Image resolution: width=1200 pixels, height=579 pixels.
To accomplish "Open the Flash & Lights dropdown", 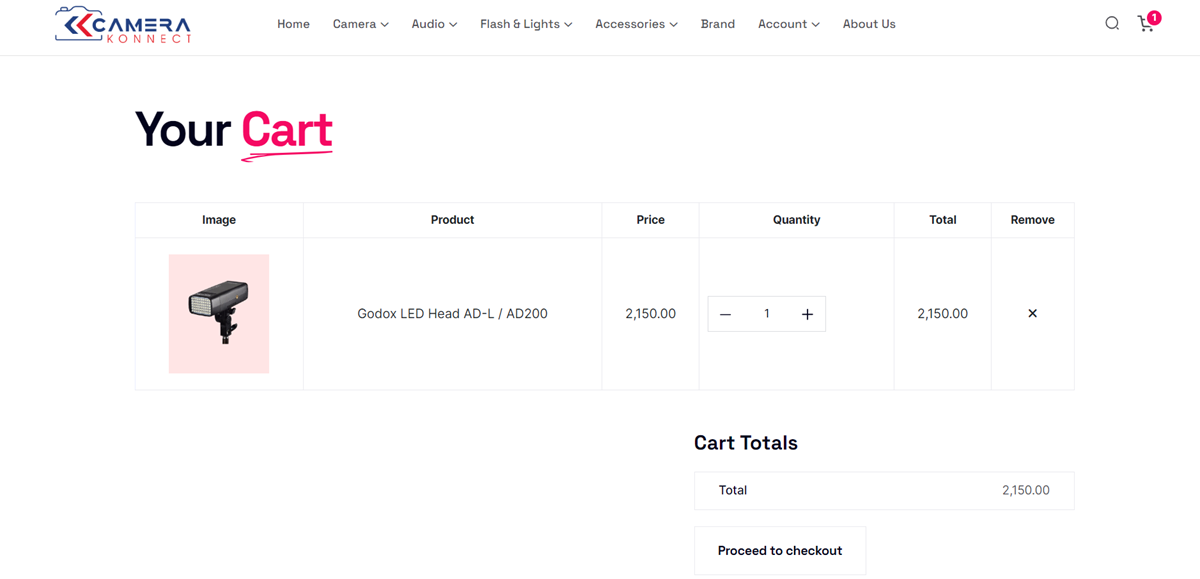I will pyautogui.click(x=526, y=24).
